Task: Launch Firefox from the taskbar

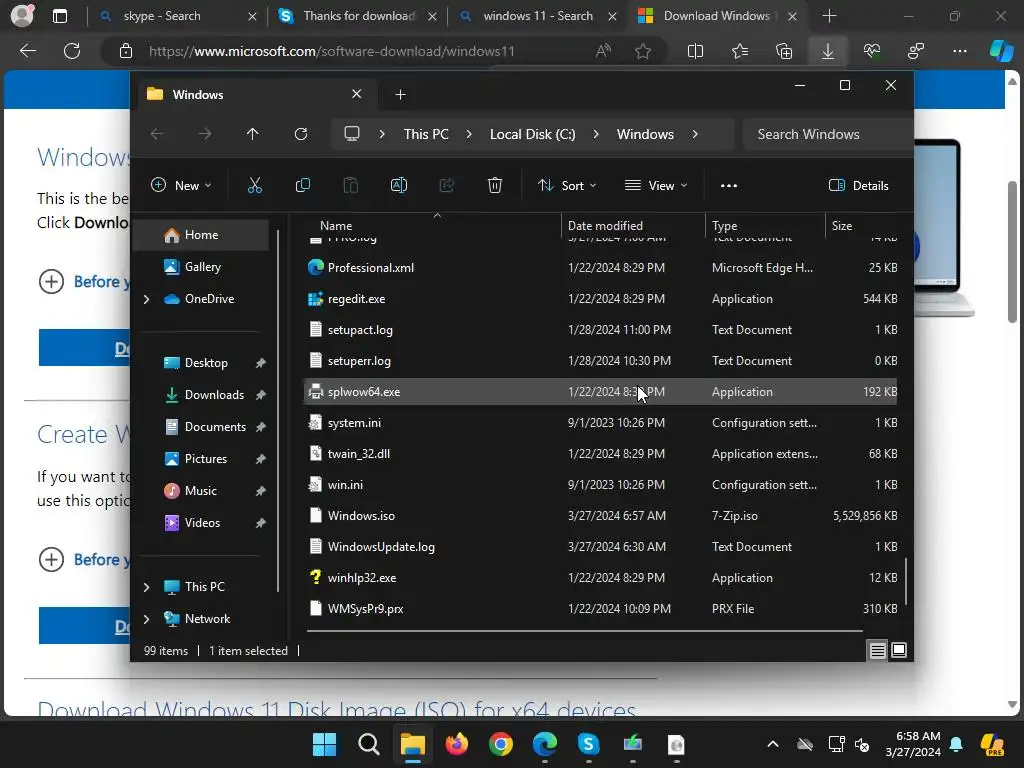Action: [456, 744]
